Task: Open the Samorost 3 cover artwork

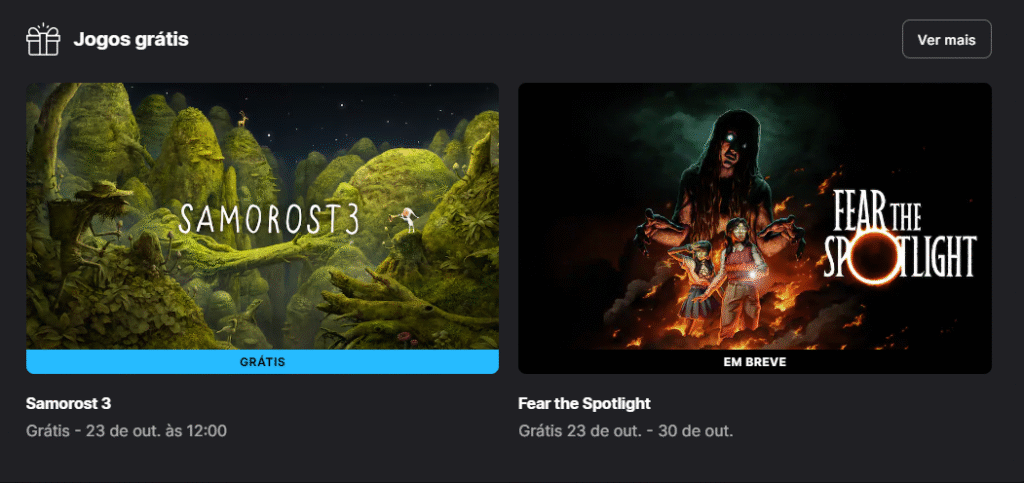Action: 263,216
